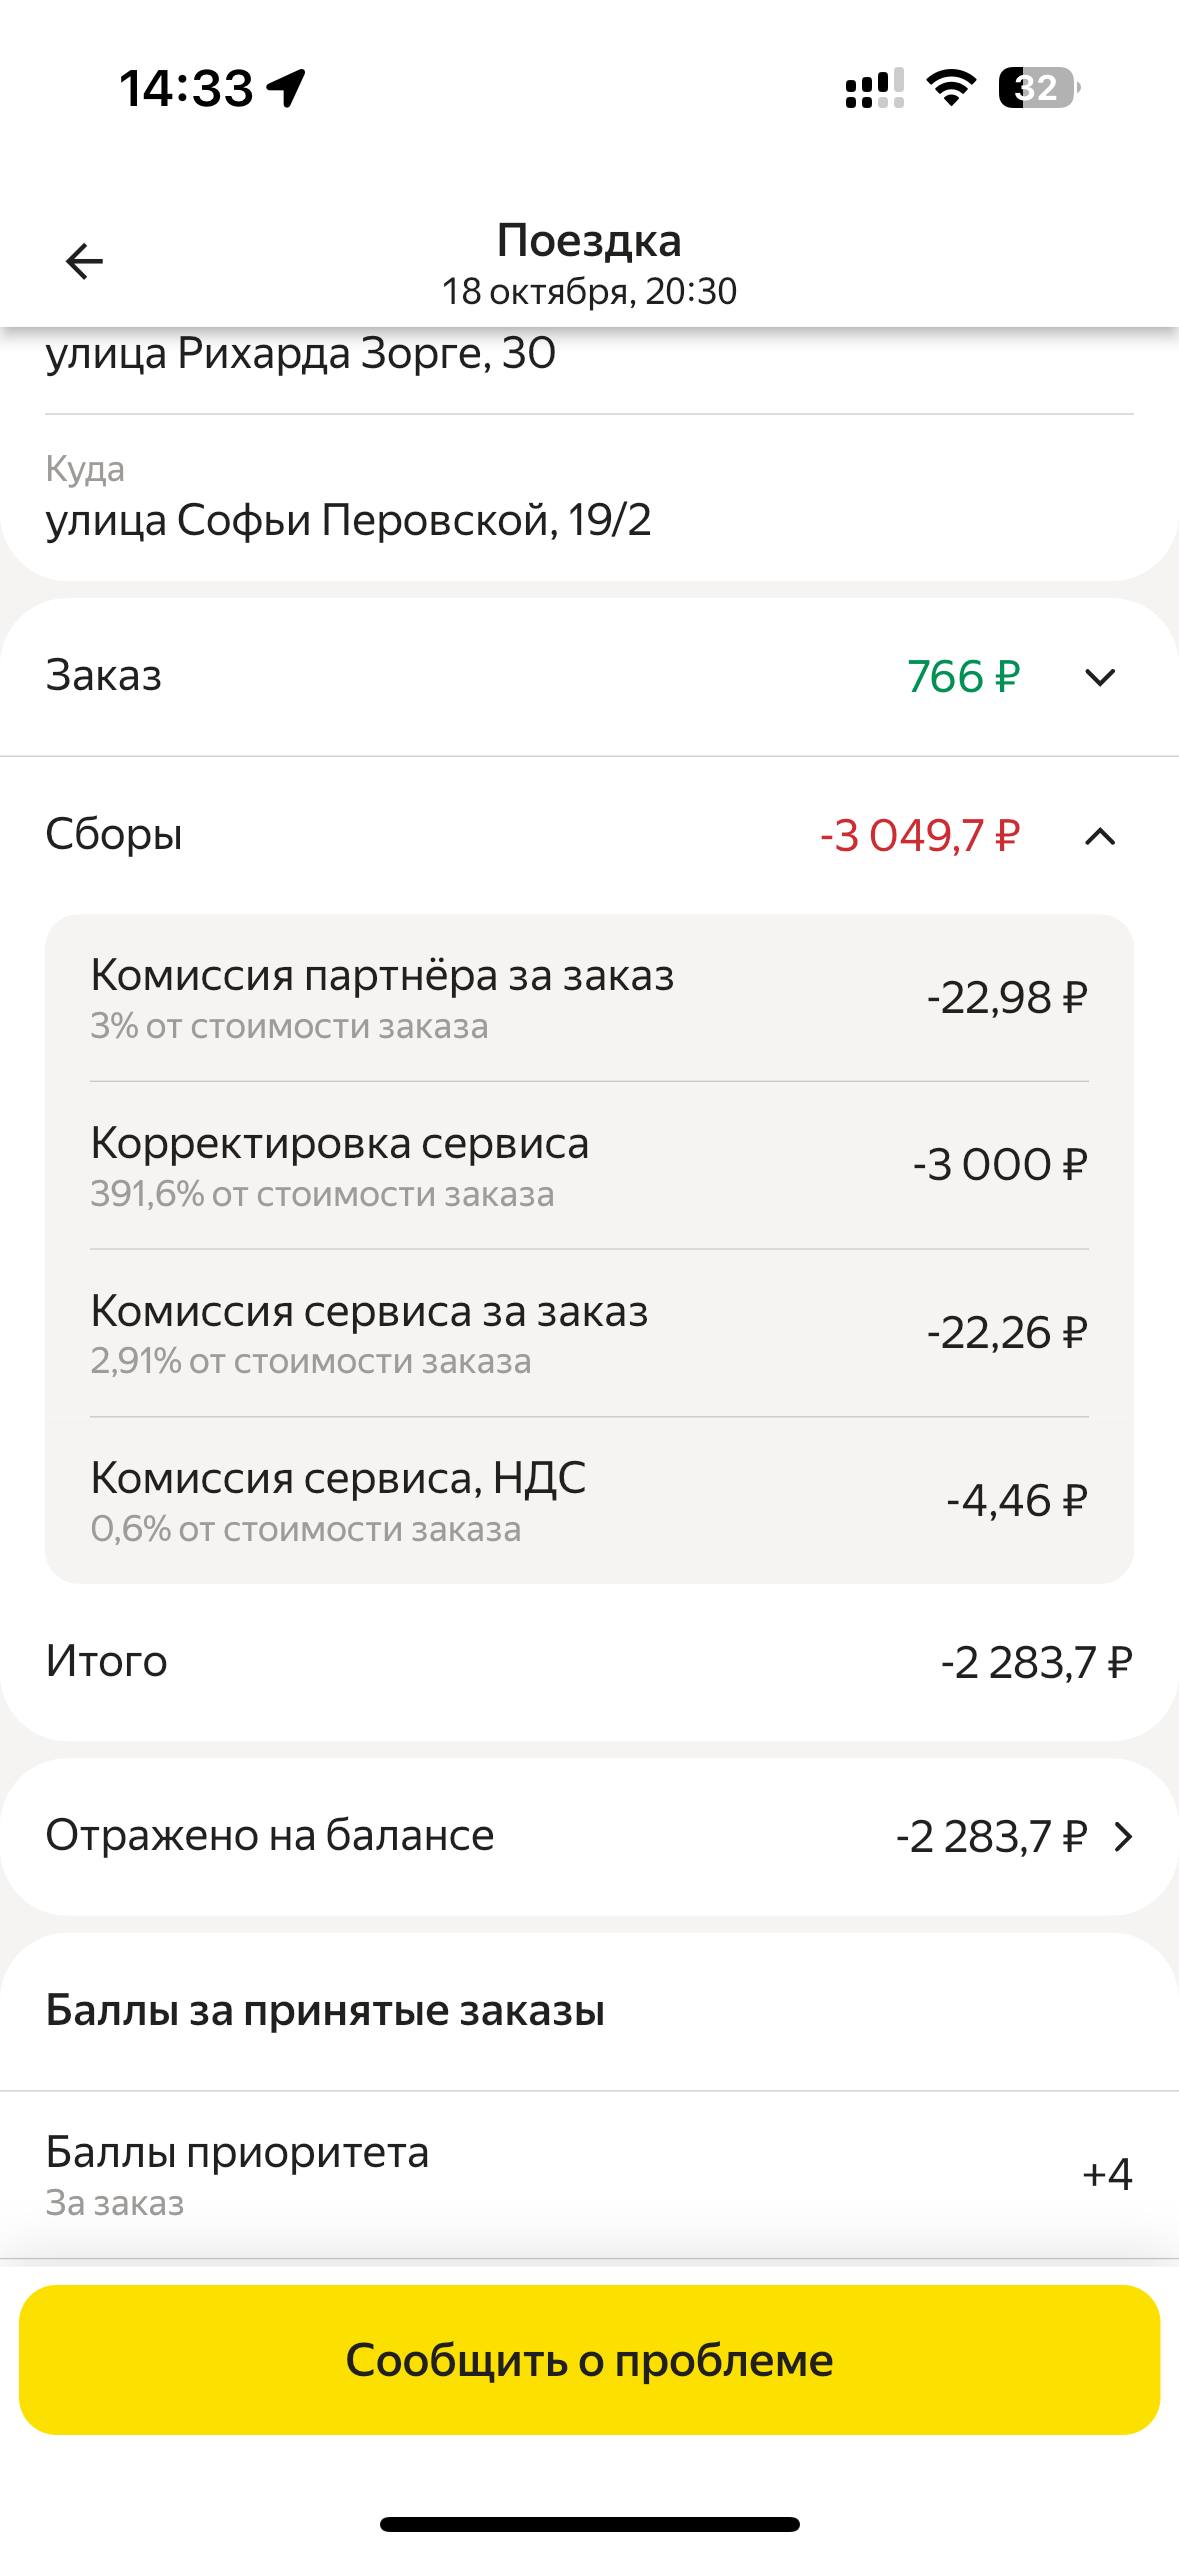1179x2556 pixels.
Task: Select Комиссия сервиса за заказ entry
Action: pos(588,1333)
